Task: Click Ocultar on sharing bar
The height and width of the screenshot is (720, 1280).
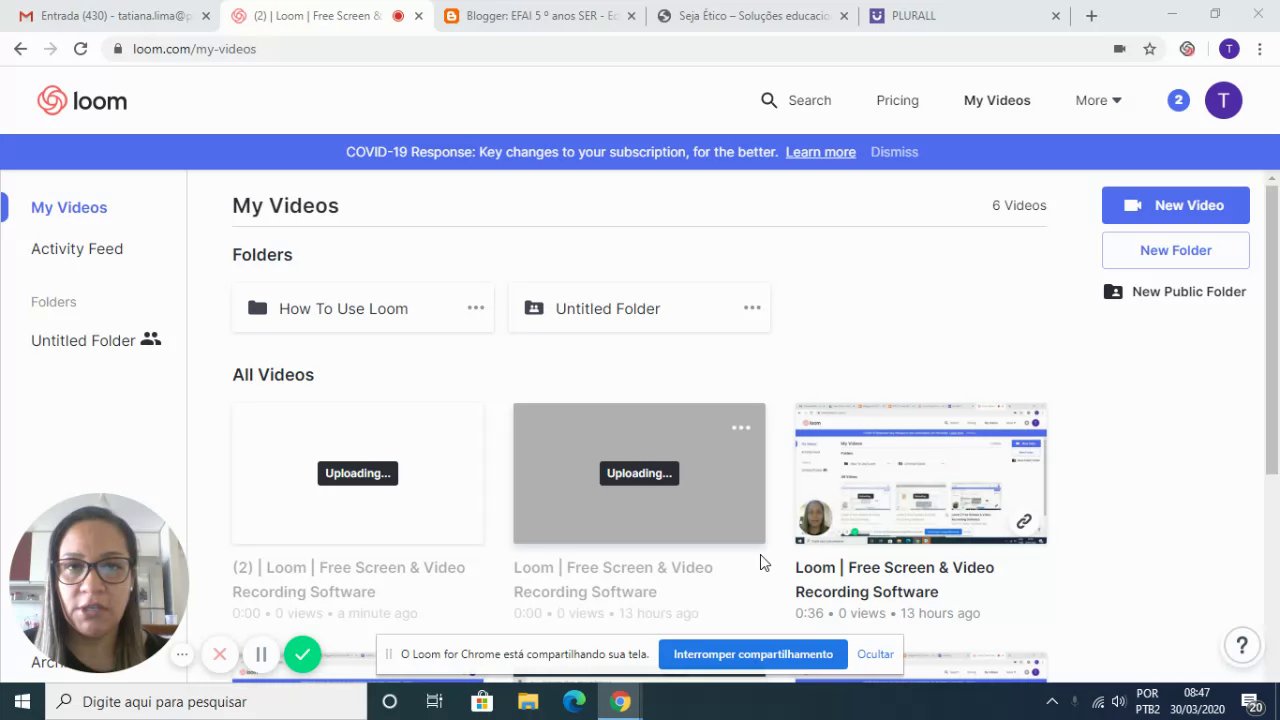Action: (x=875, y=654)
